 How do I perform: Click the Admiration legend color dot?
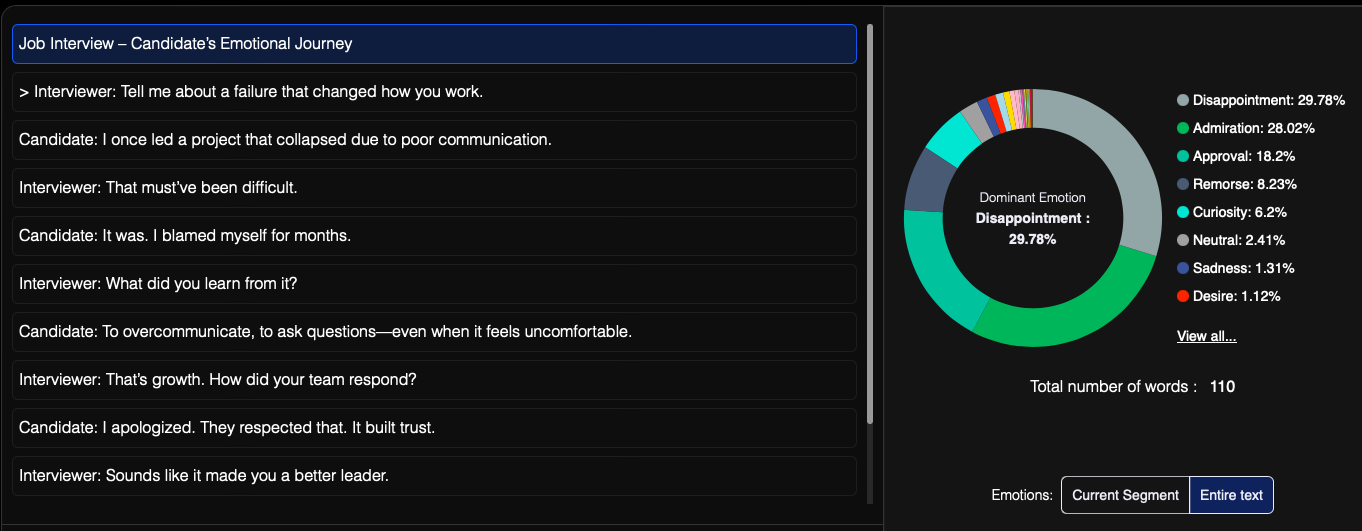tap(1183, 128)
